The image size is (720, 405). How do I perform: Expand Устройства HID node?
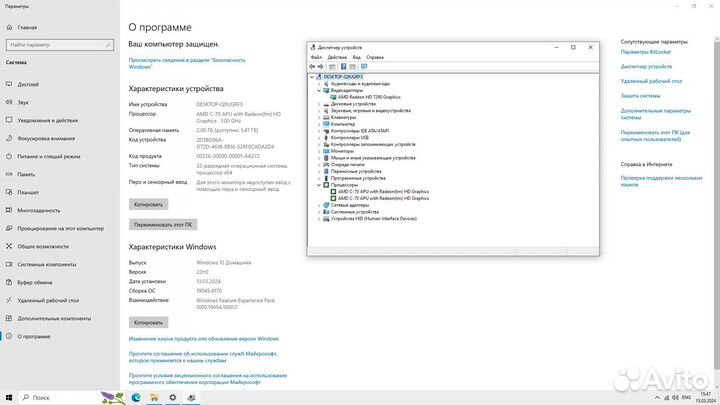point(319,219)
